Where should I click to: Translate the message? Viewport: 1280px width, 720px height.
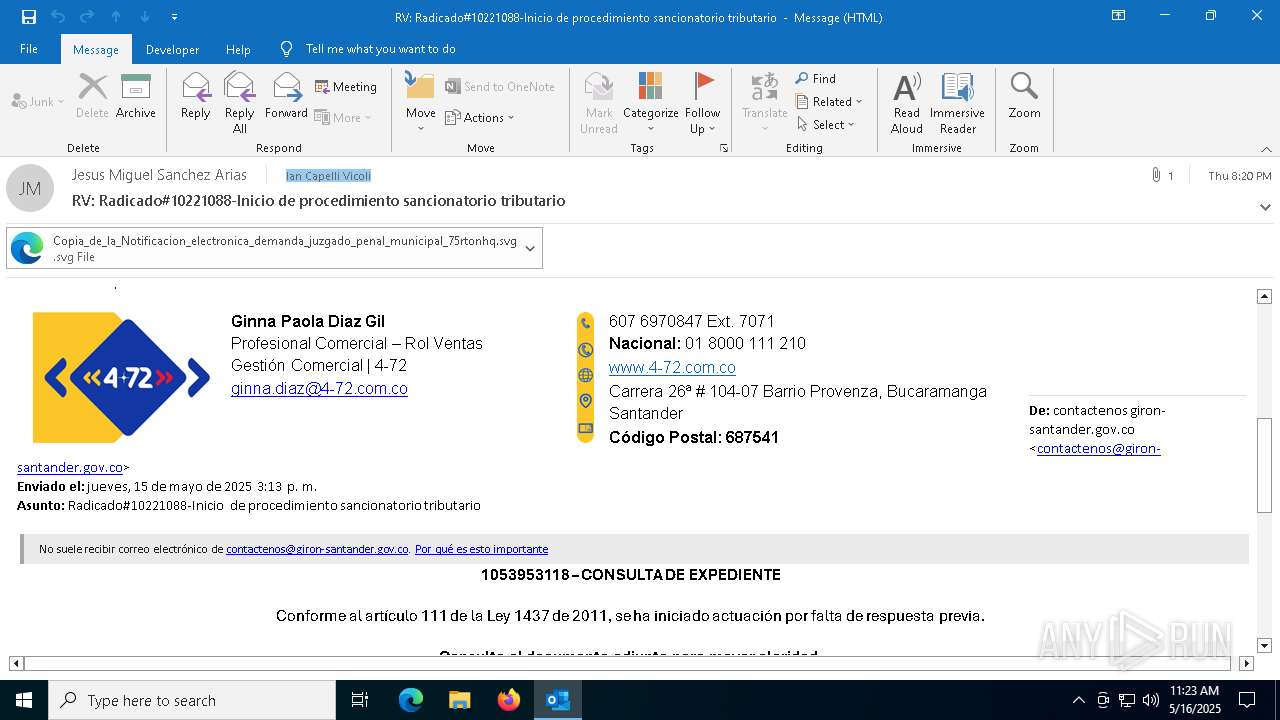tap(765, 103)
